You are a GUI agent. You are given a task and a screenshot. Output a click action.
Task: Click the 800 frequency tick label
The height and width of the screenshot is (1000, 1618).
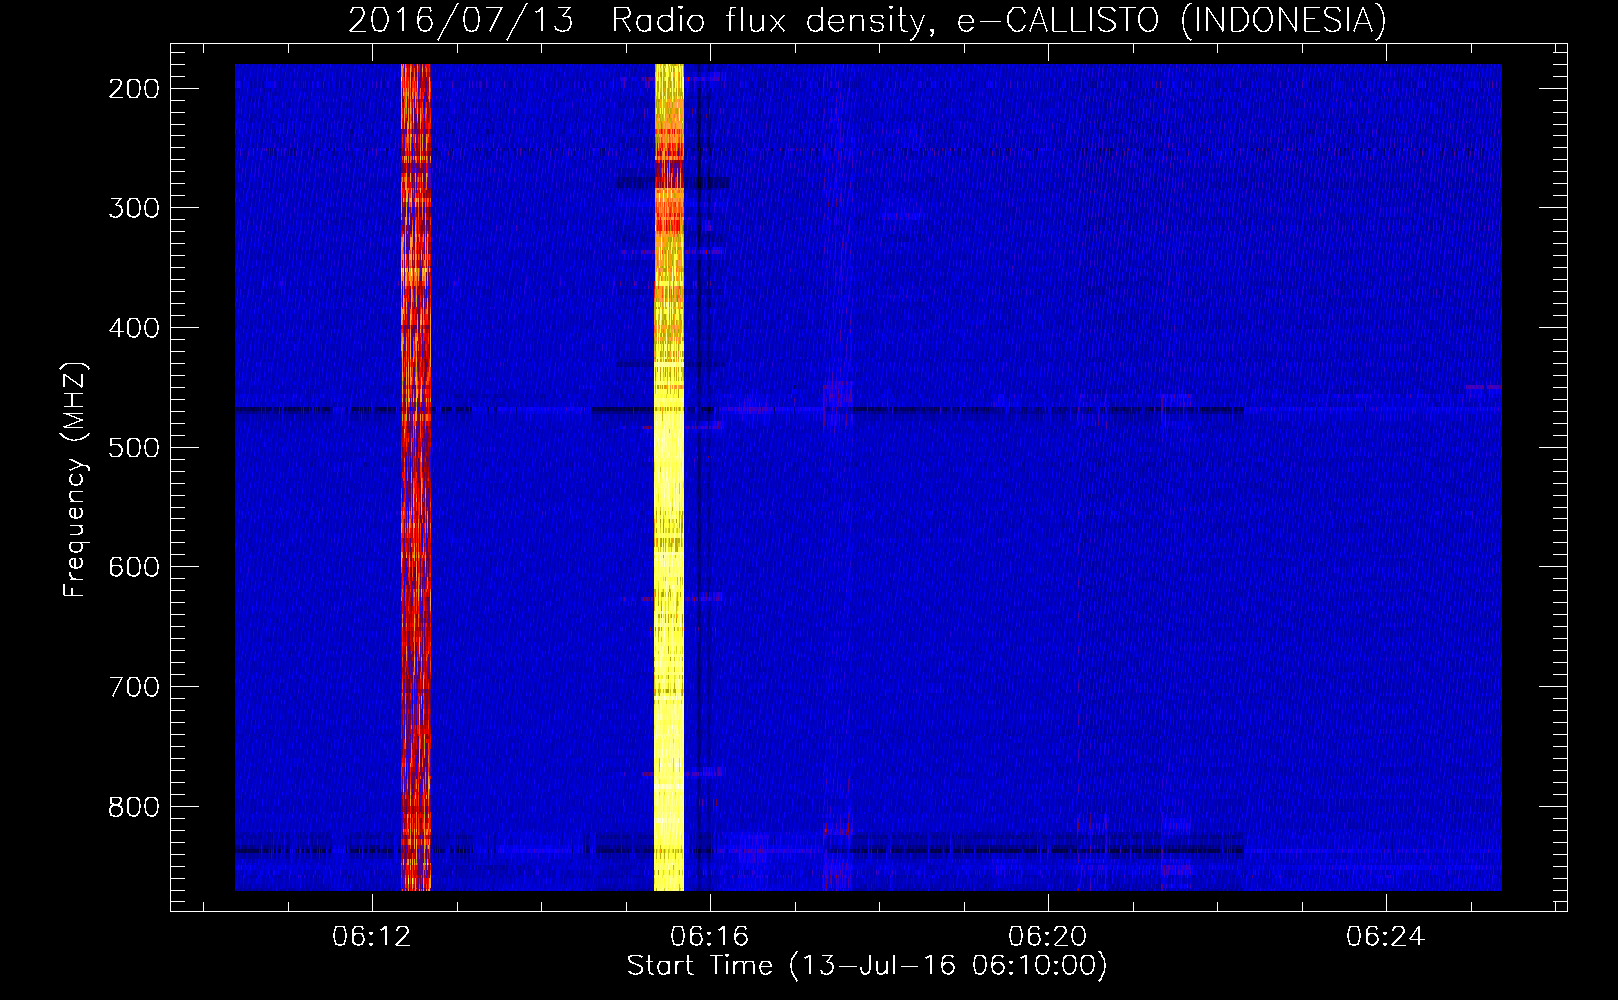[134, 806]
